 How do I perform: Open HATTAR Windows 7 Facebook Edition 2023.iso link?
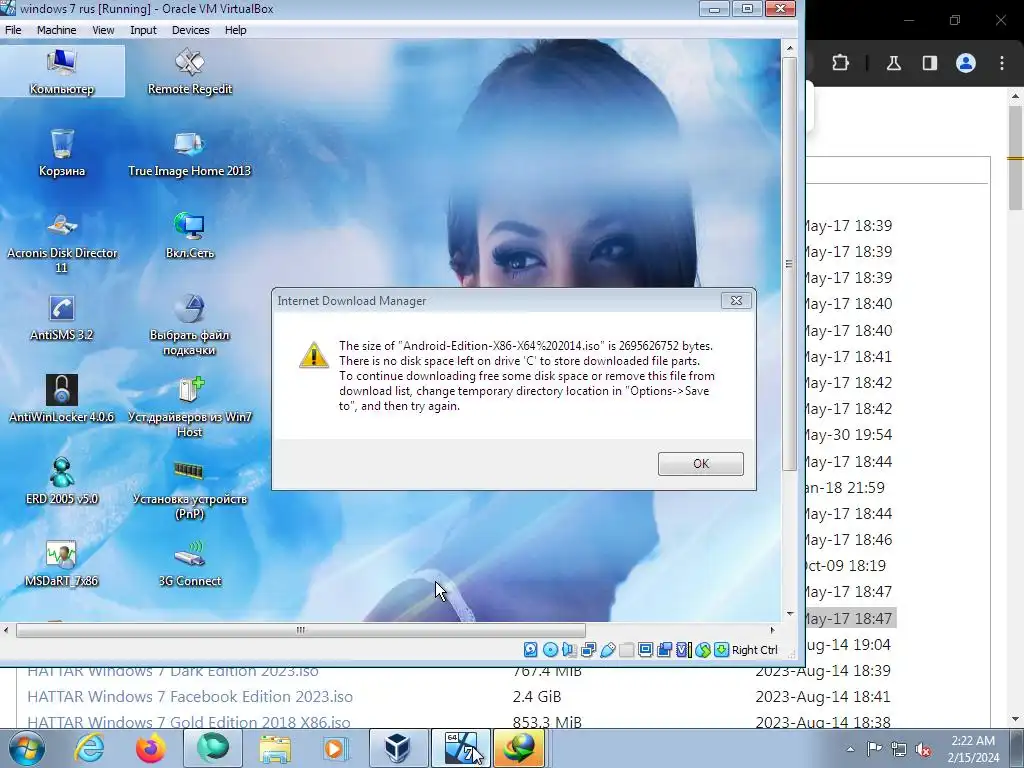click(190, 697)
